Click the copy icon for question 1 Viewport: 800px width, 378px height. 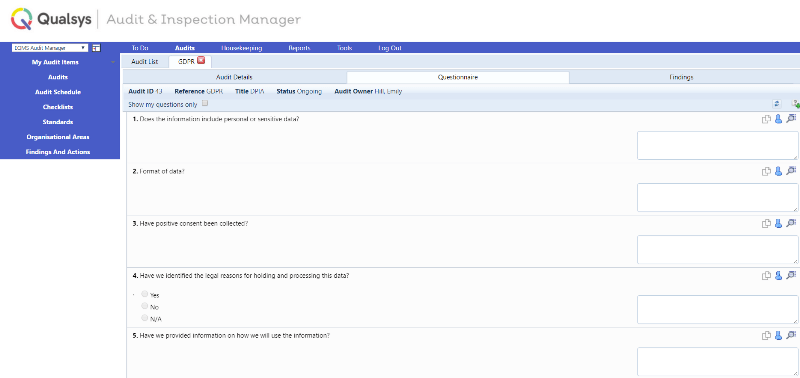tap(766, 119)
